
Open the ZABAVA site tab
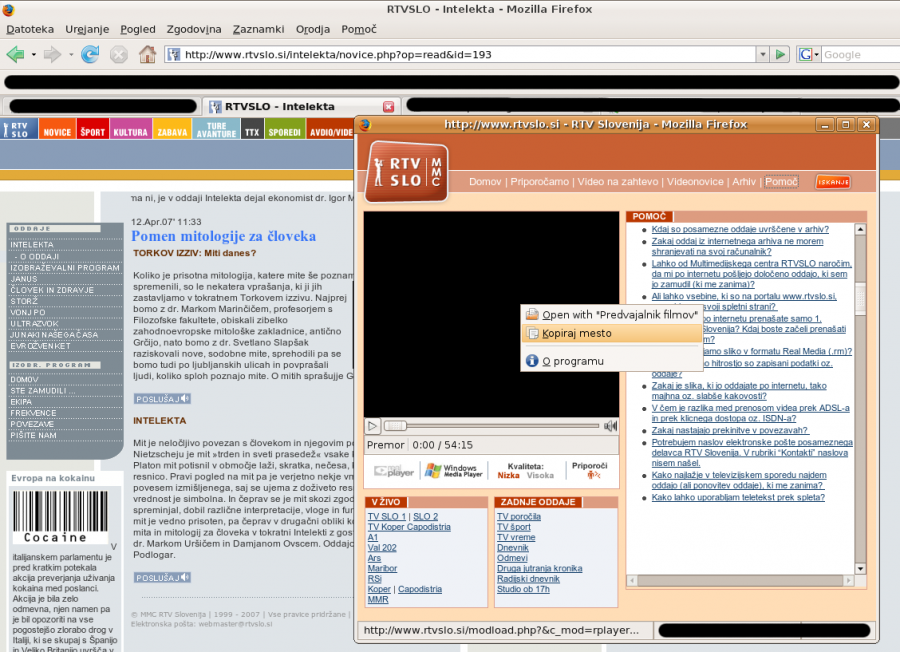(x=172, y=130)
